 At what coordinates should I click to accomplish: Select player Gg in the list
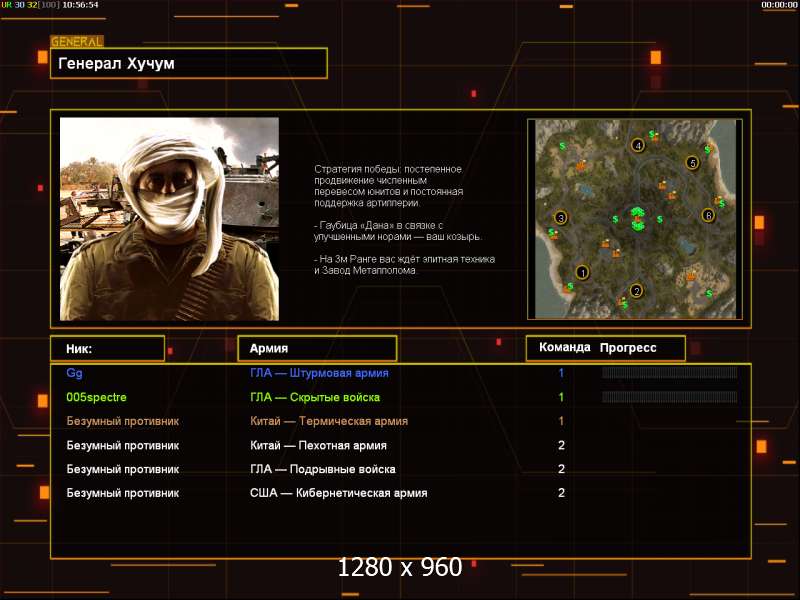(x=75, y=373)
